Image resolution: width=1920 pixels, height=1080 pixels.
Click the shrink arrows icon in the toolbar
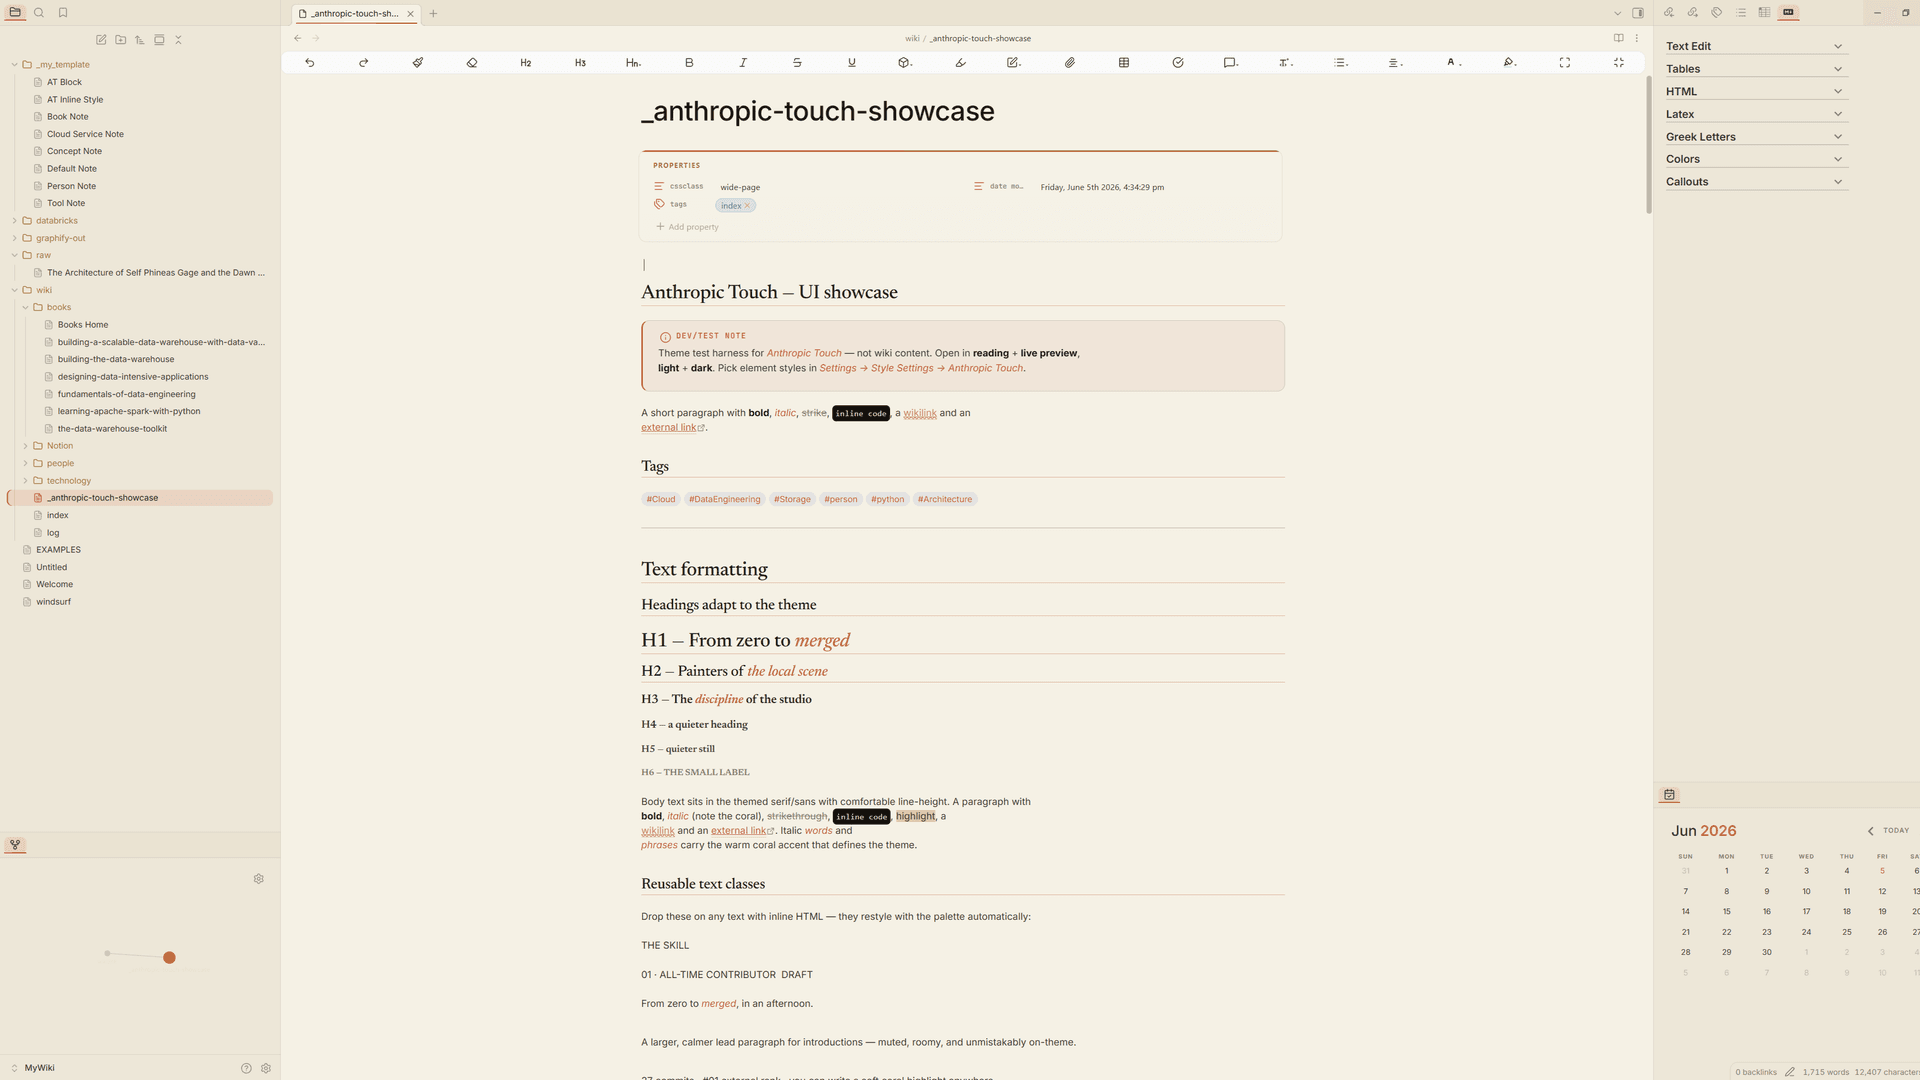[x=1619, y=63]
